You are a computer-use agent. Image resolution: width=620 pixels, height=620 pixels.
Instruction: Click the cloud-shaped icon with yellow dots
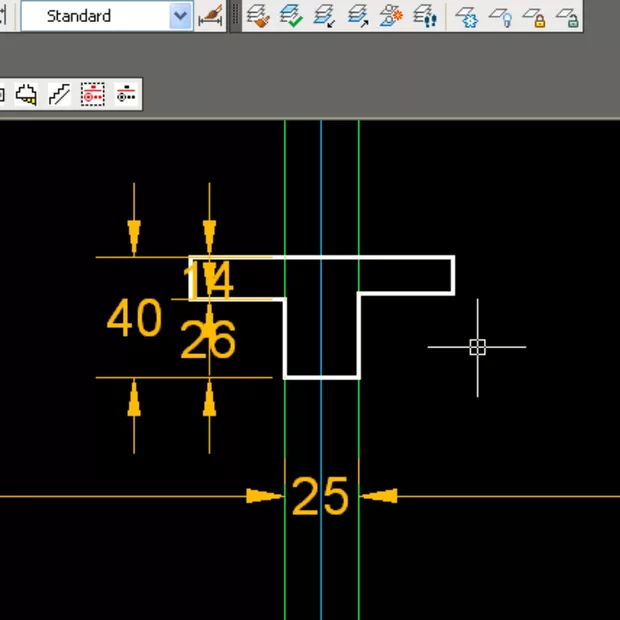click(27, 95)
